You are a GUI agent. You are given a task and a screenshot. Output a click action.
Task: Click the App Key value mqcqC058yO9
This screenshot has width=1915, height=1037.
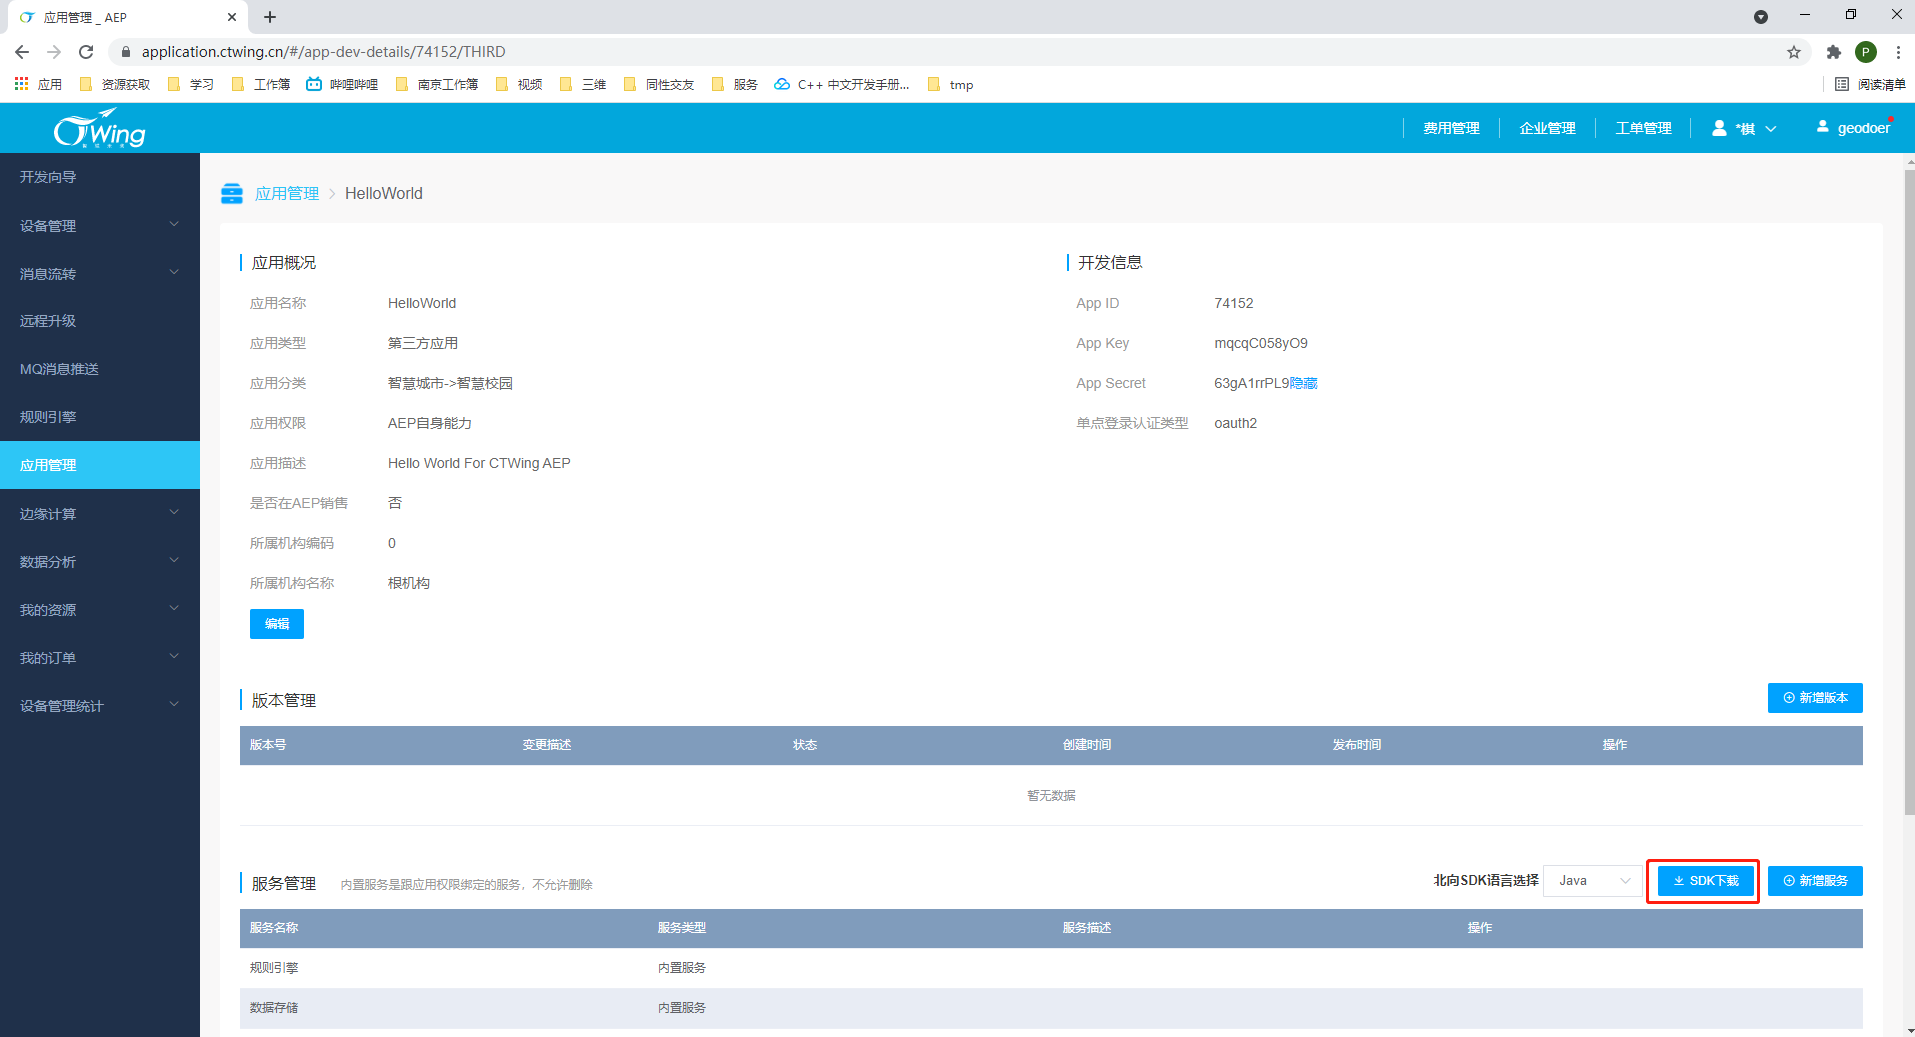coord(1260,343)
